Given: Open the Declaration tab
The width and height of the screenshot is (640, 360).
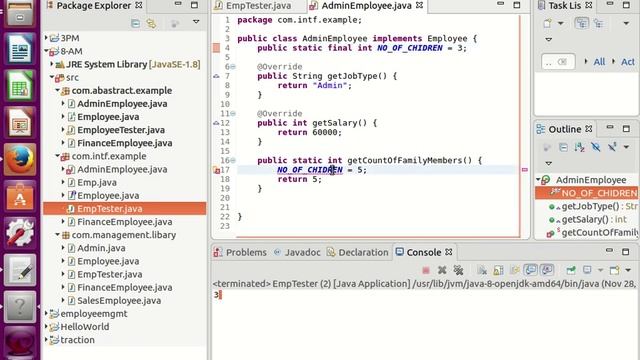Looking at the screenshot, I should (x=358, y=252).
